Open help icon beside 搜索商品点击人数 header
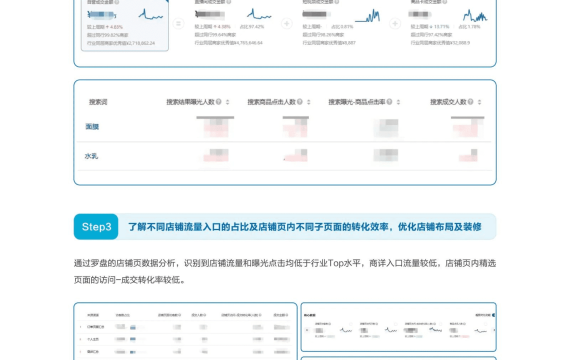Screen dimensions: 570x360 click(300, 102)
